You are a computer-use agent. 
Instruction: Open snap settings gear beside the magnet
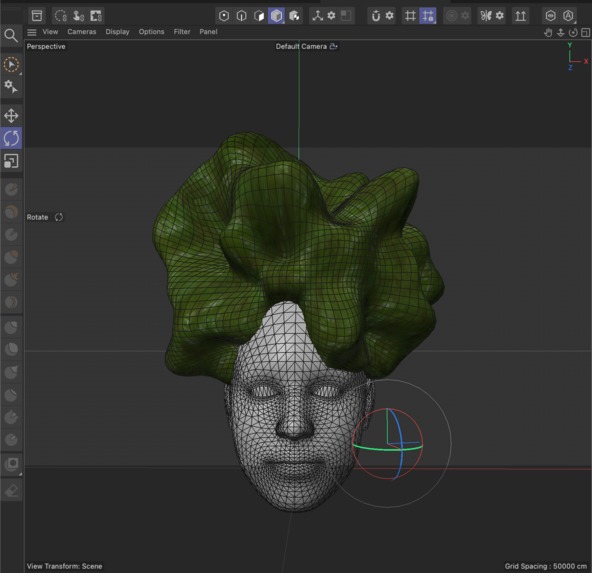pyautogui.click(x=390, y=15)
